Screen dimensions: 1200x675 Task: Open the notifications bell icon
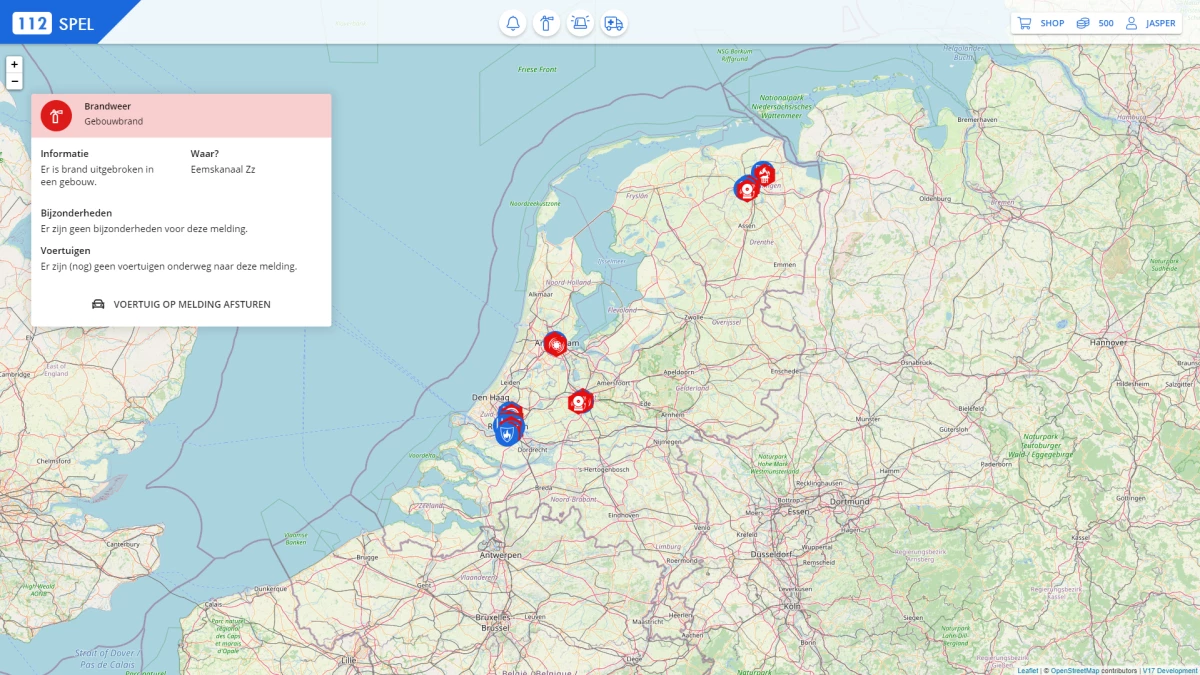pos(513,22)
